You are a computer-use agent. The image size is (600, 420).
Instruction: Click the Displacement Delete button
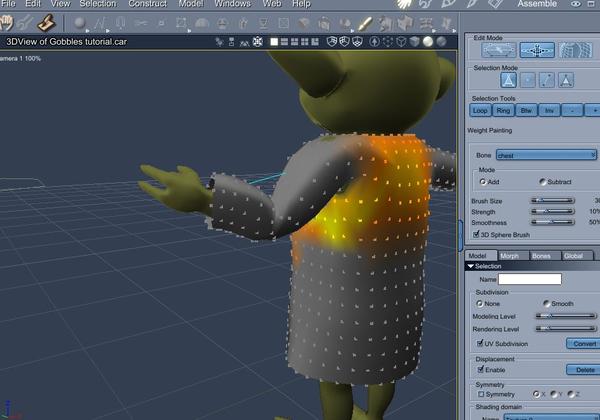pos(583,370)
